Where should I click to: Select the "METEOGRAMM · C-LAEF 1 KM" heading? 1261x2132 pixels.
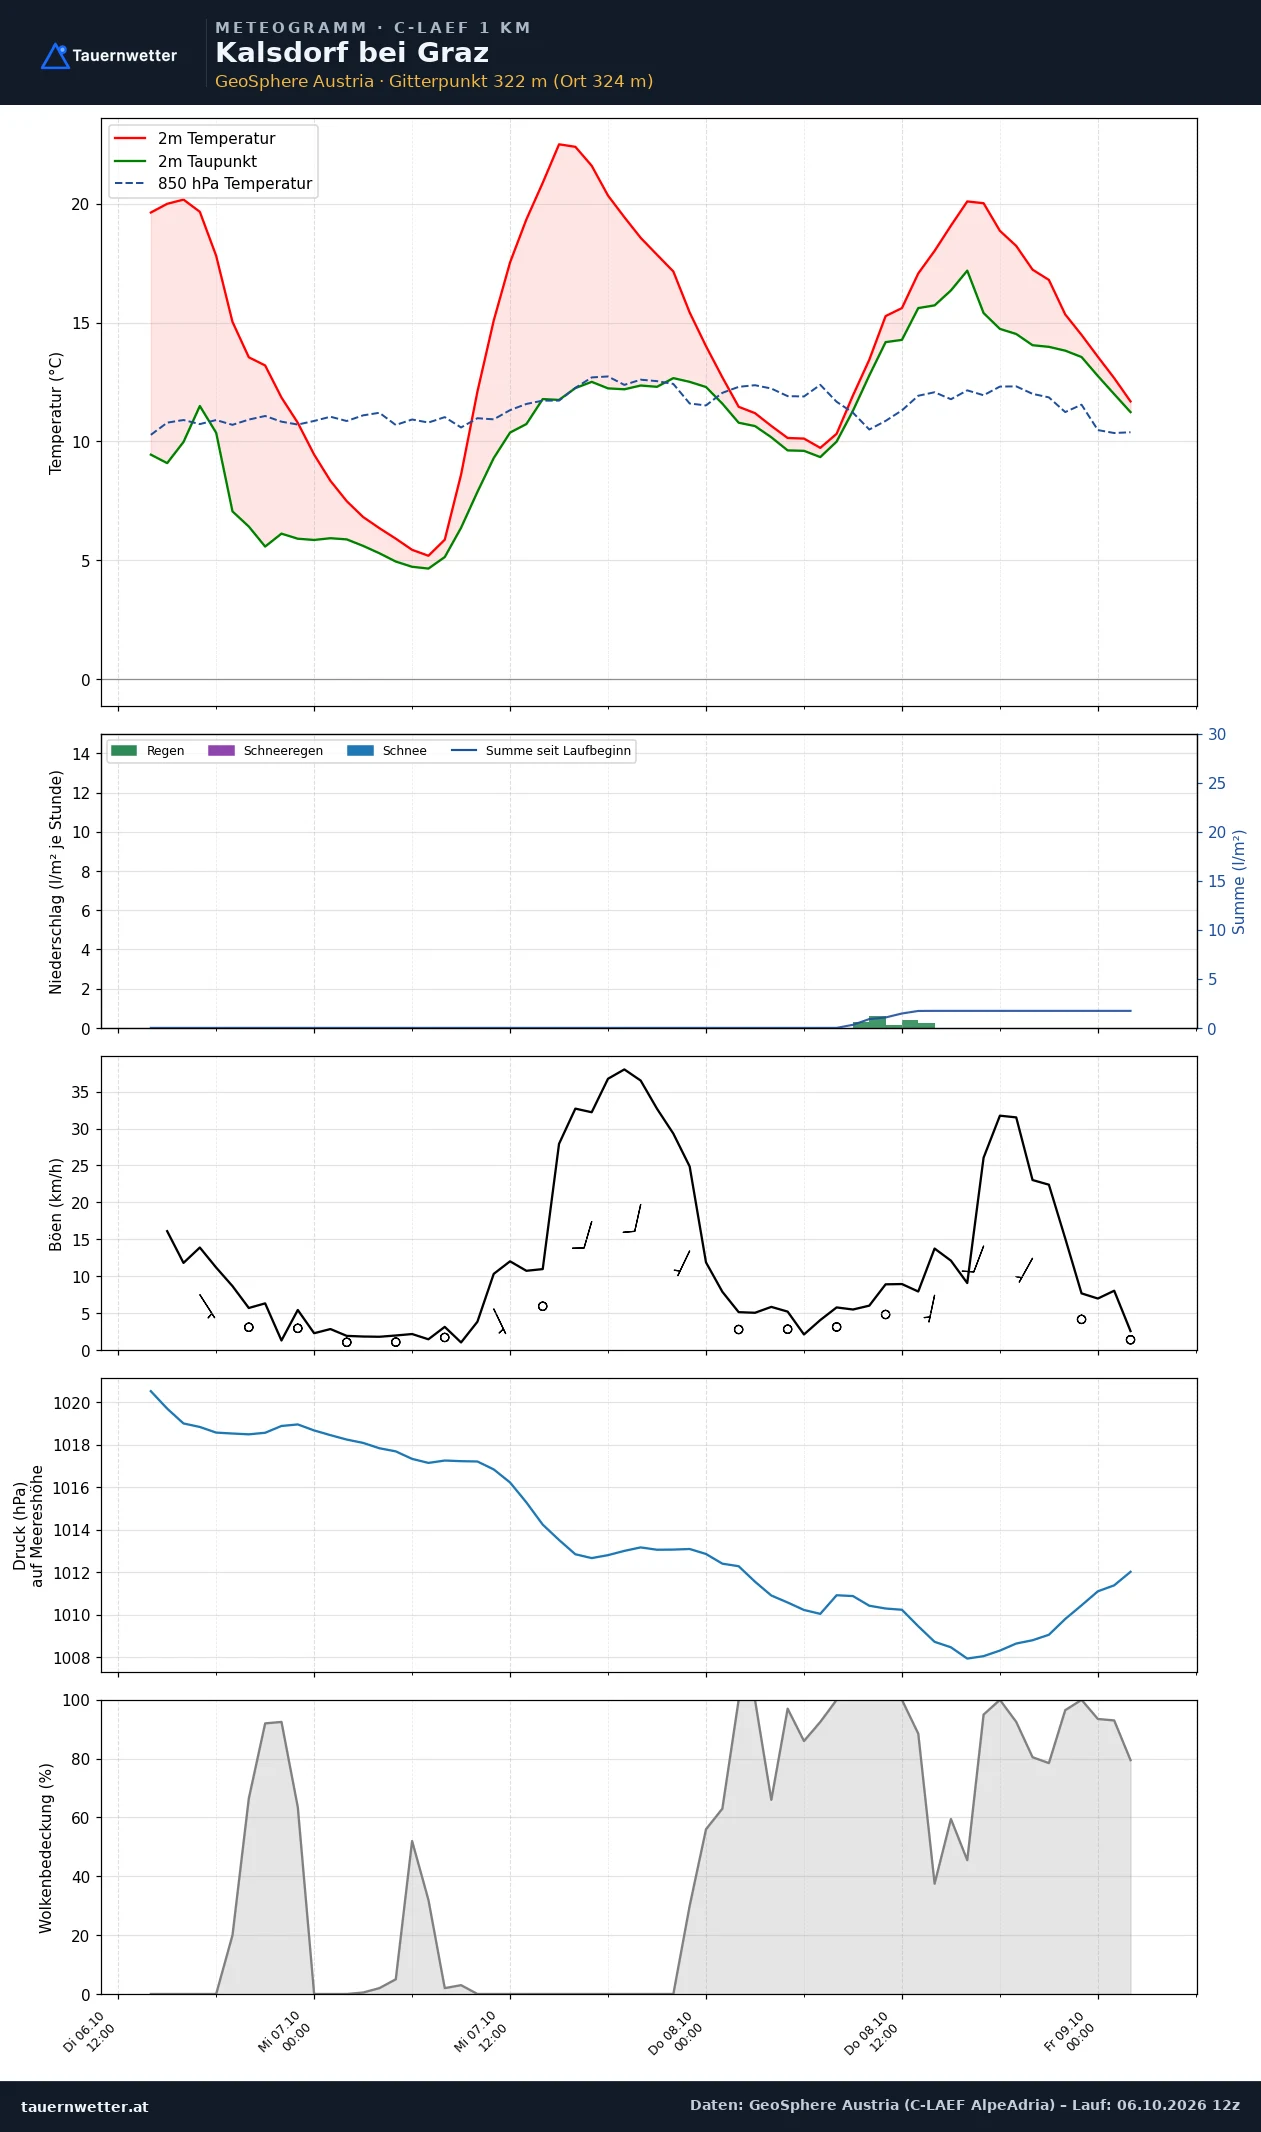point(373,28)
